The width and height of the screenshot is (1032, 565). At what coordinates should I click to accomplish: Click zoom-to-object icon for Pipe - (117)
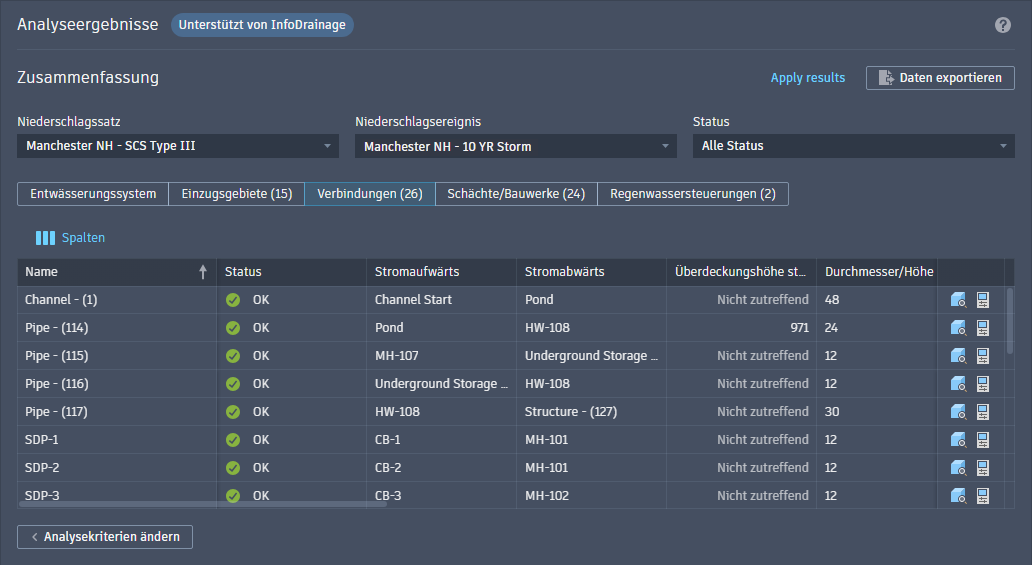point(958,412)
